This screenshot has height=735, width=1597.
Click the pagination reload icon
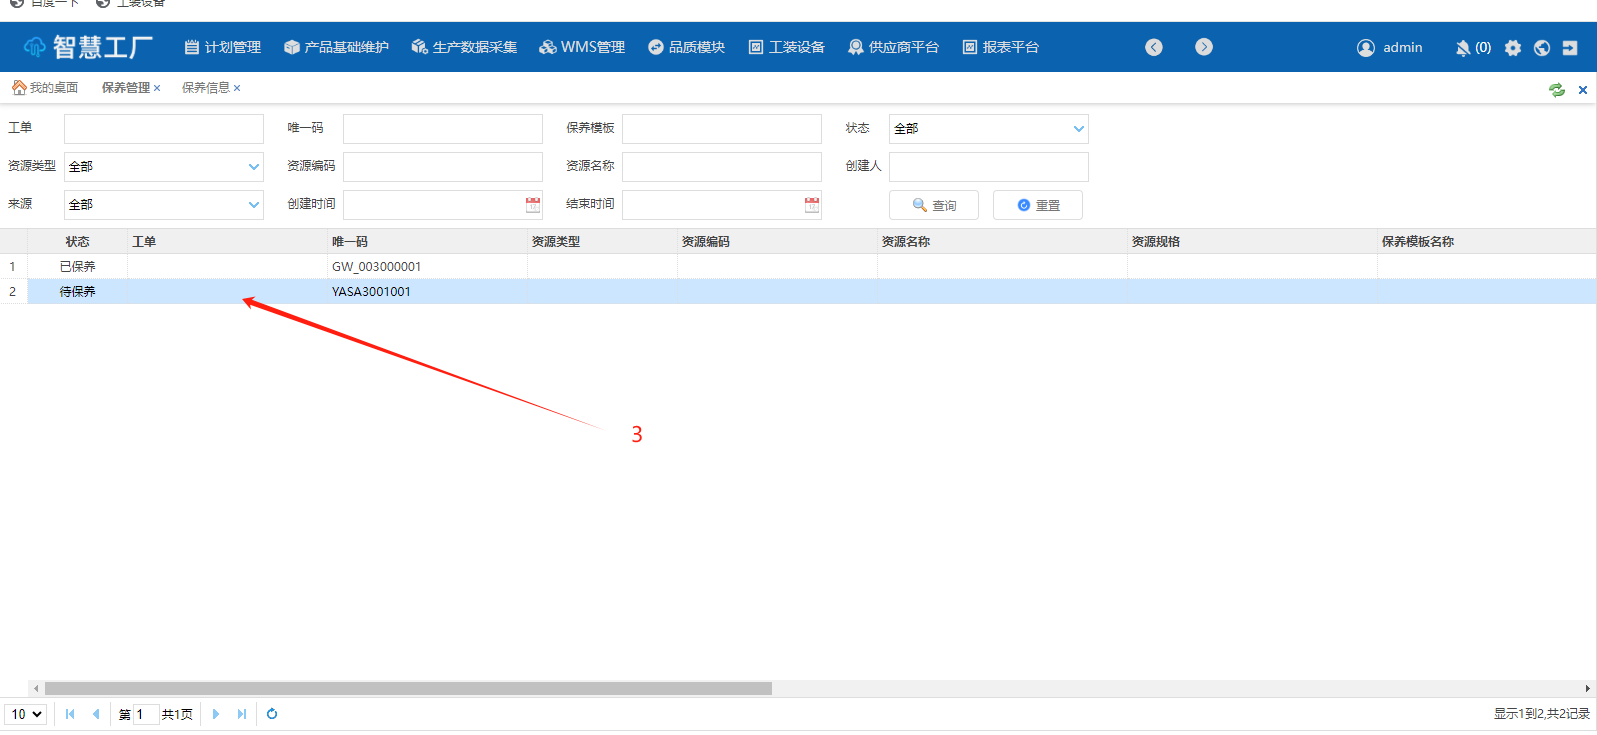click(272, 714)
